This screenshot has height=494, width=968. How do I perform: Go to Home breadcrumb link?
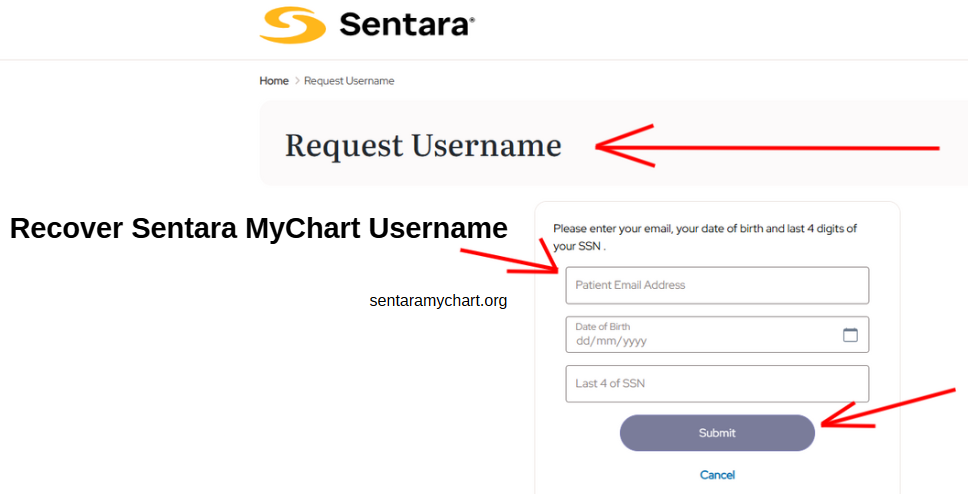tap(273, 81)
